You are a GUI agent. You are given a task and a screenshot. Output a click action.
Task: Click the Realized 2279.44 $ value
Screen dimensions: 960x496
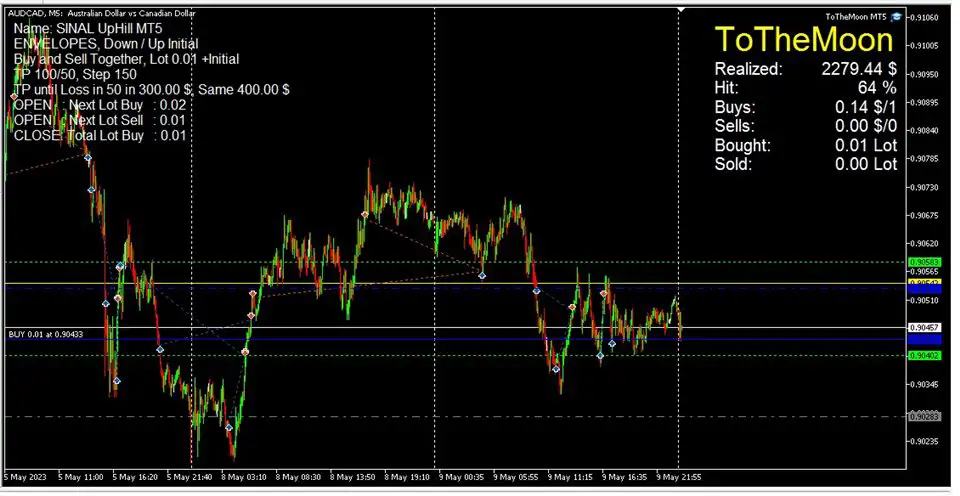[x=859, y=69]
